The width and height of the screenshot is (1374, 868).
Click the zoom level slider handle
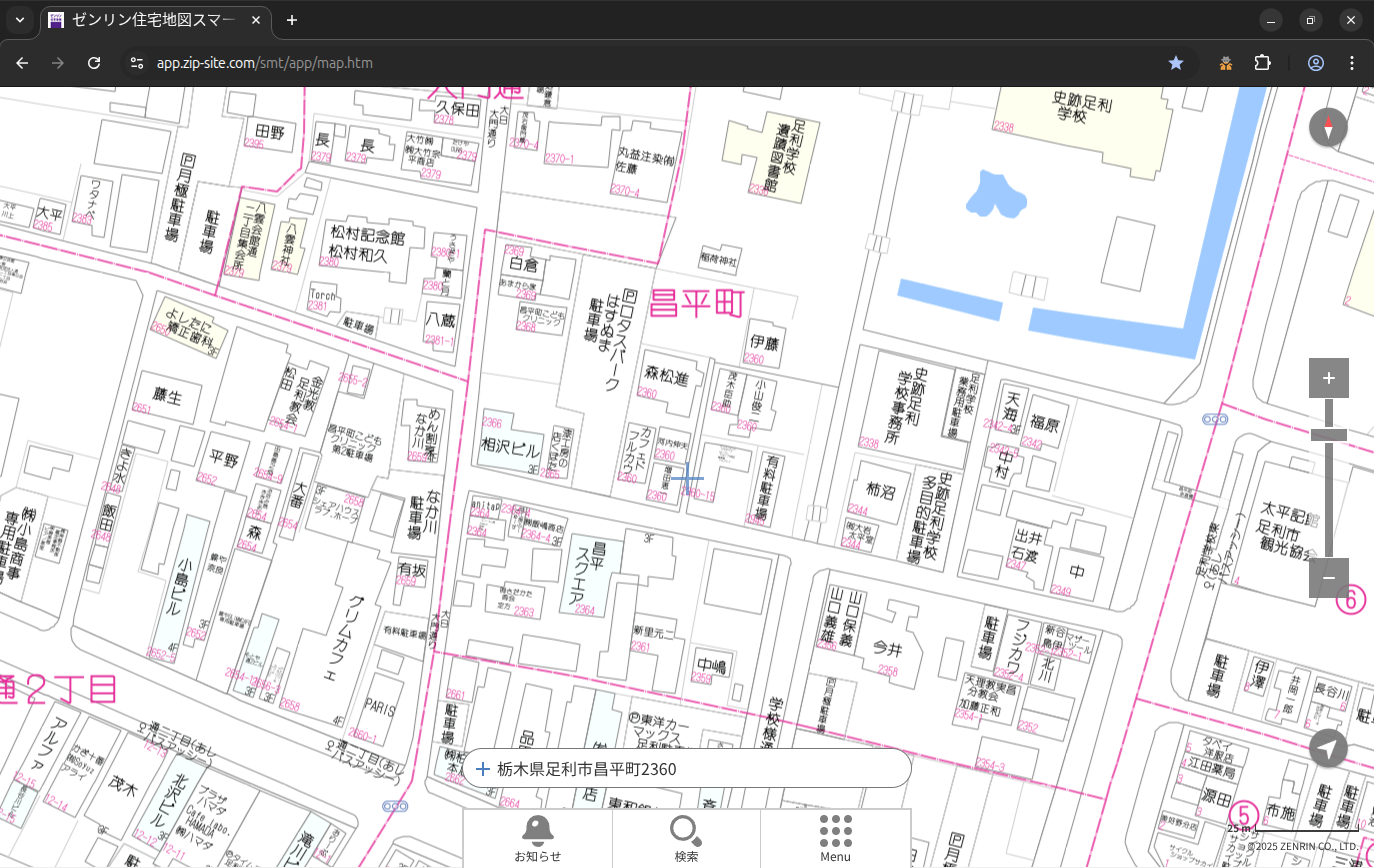pyautogui.click(x=1328, y=434)
